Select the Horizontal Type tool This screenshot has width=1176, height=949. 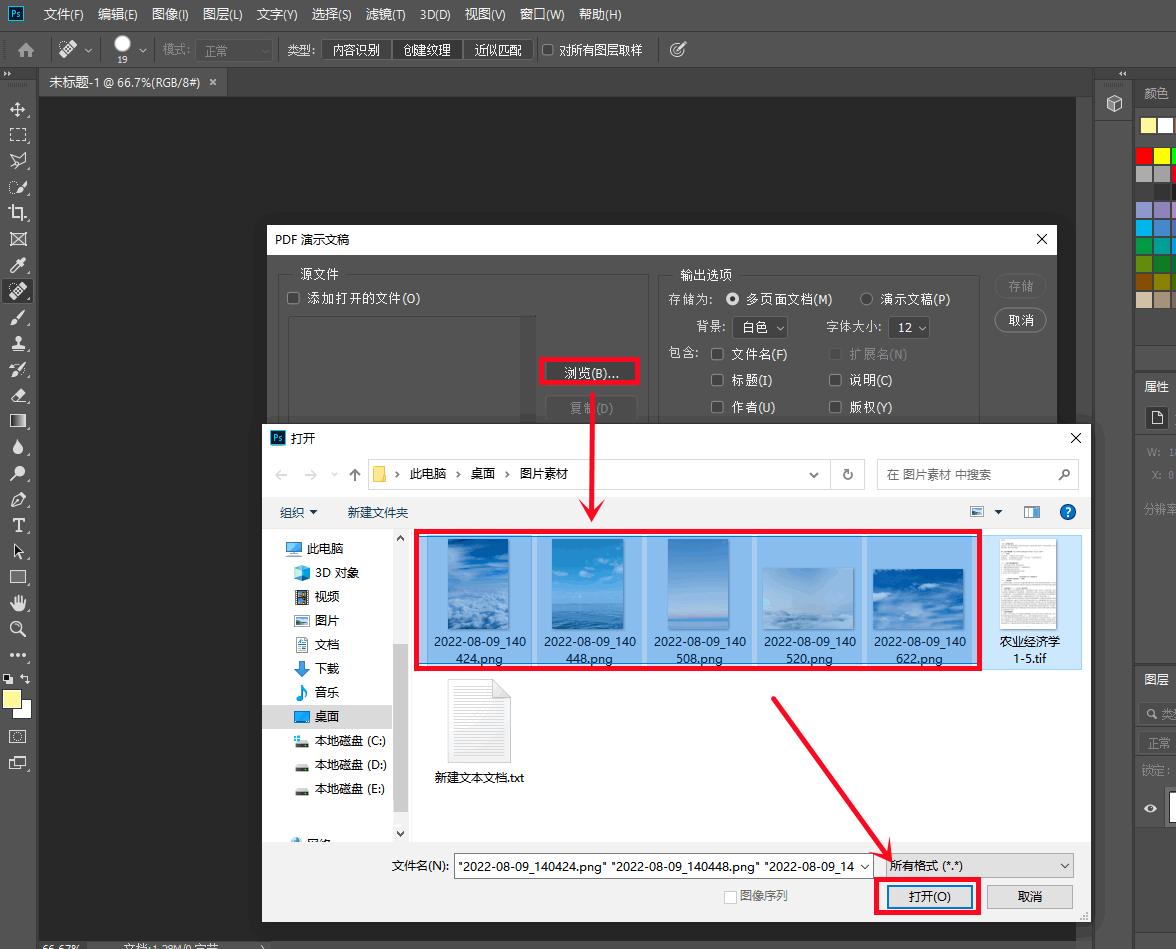pyautogui.click(x=18, y=525)
